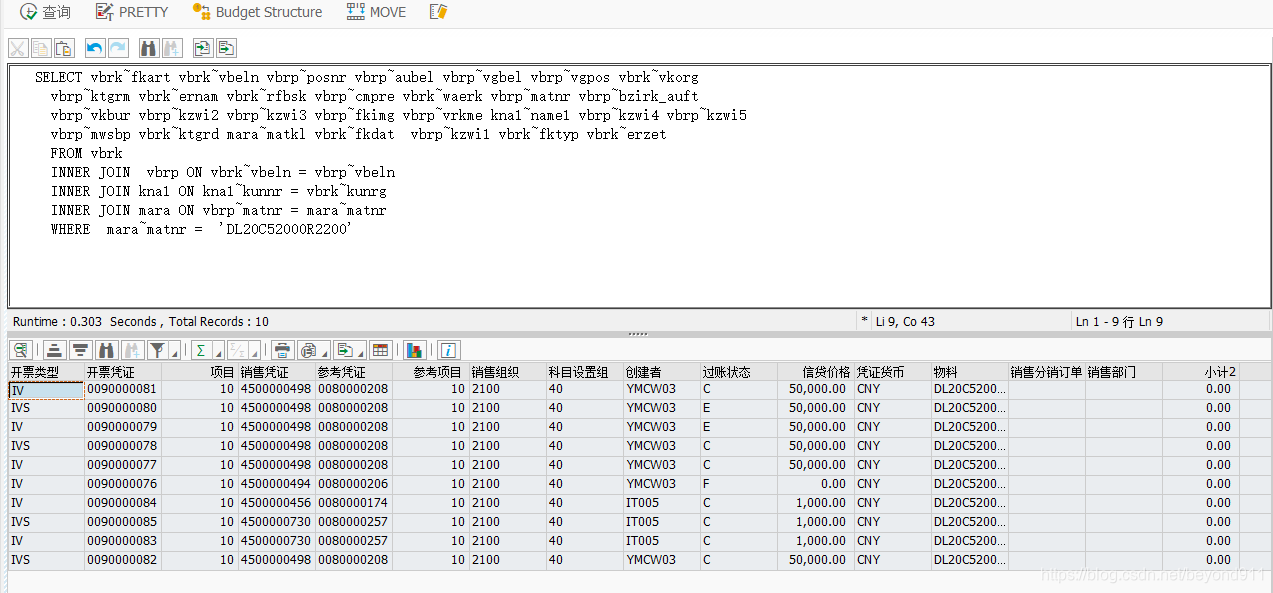Viewport: 1273px width, 593px height.
Task: Select cell with invoice number 0090000082
Action: point(123,560)
